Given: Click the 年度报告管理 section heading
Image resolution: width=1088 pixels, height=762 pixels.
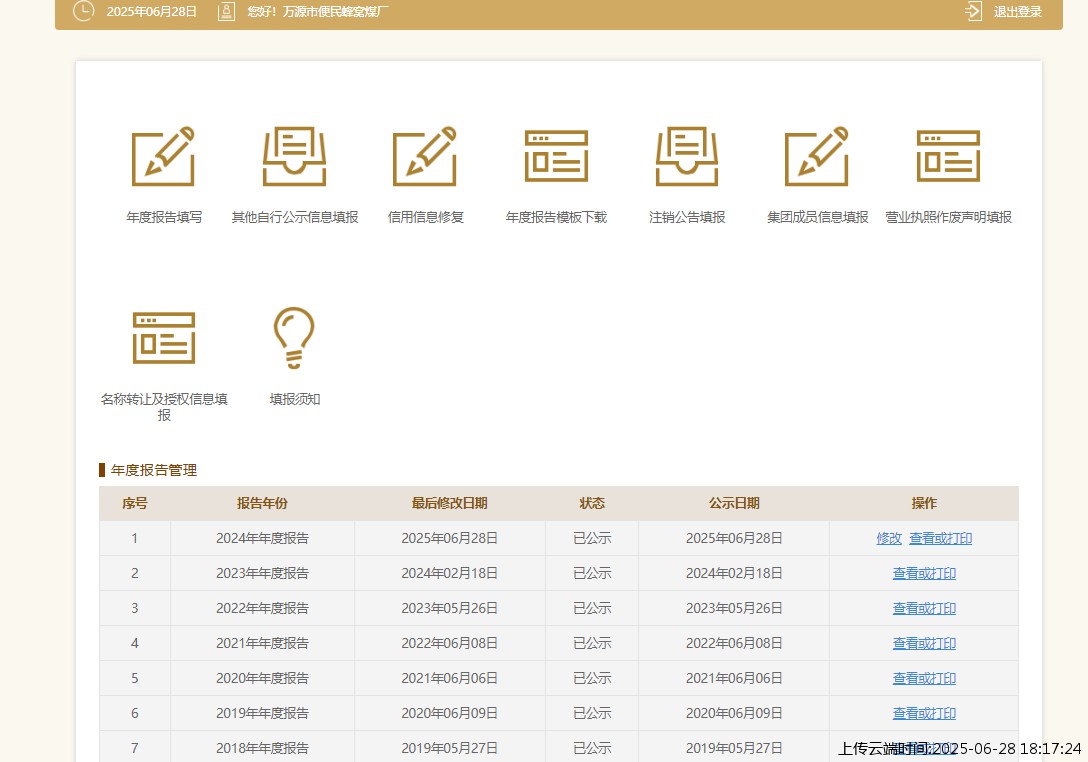Looking at the screenshot, I should [154, 470].
